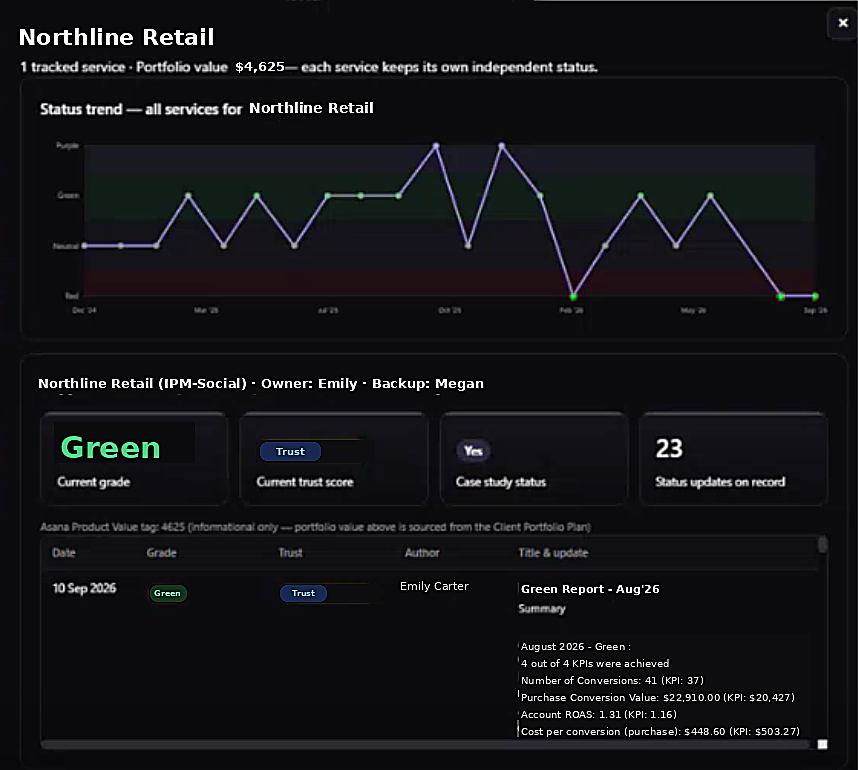Click the Grade column header
This screenshot has height=770, width=858.
pyautogui.click(x=161, y=553)
